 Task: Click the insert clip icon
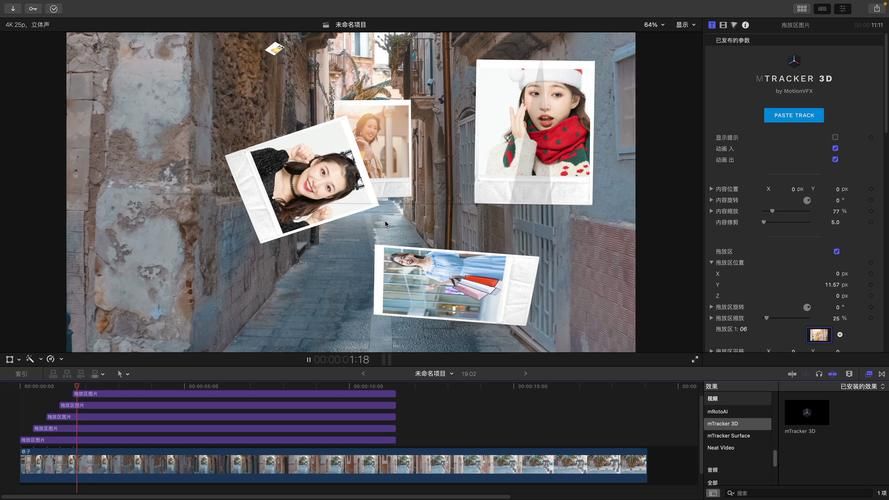click(x=67, y=374)
